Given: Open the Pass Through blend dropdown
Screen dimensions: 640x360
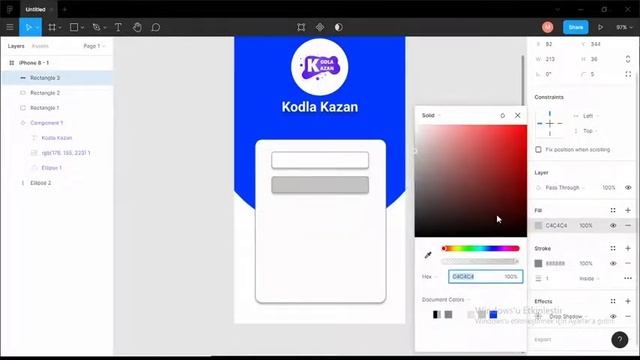Looking at the screenshot, I should pos(565,188).
